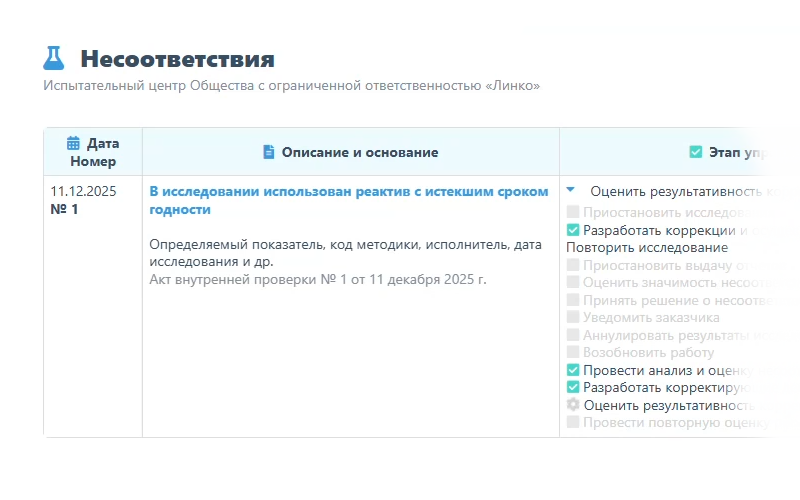The width and height of the screenshot is (800, 500).
Task: Click the Испытательный центр subtitle
Action: tap(291, 86)
